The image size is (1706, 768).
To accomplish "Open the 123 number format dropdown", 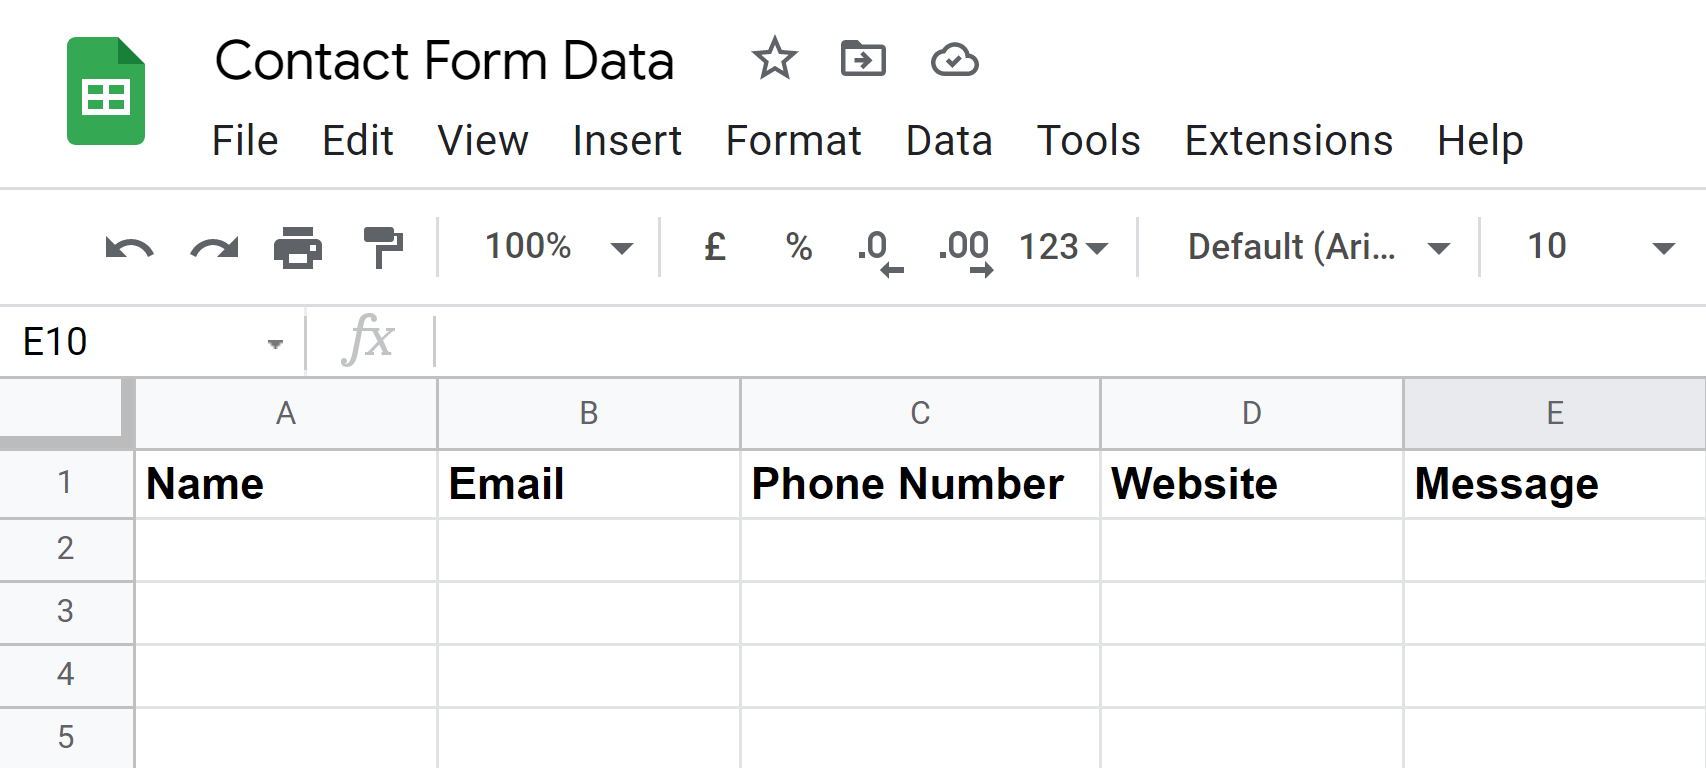I will coord(1060,246).
